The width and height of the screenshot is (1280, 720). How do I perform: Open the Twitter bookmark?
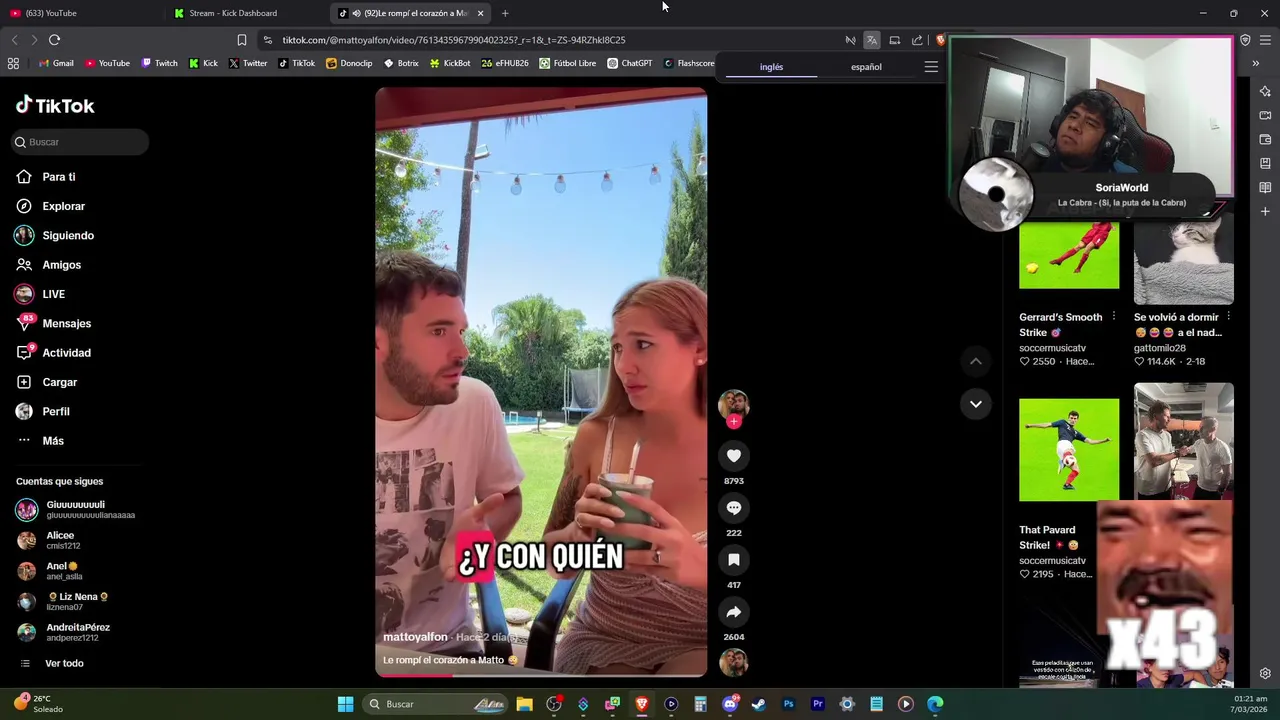[x=248, y=63]
